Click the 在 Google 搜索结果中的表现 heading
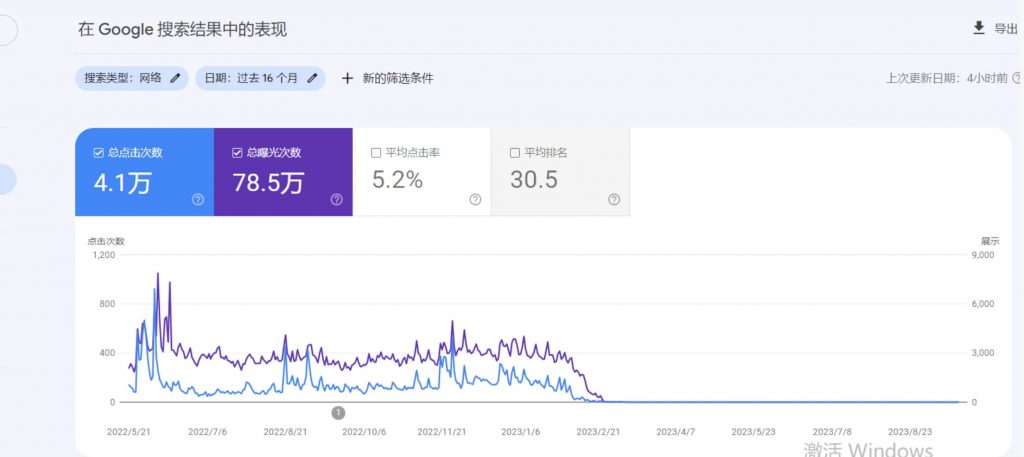Image resolution: width=1024 pixels, height=457 pixels. pyautogui.click(x=182, y=29)
